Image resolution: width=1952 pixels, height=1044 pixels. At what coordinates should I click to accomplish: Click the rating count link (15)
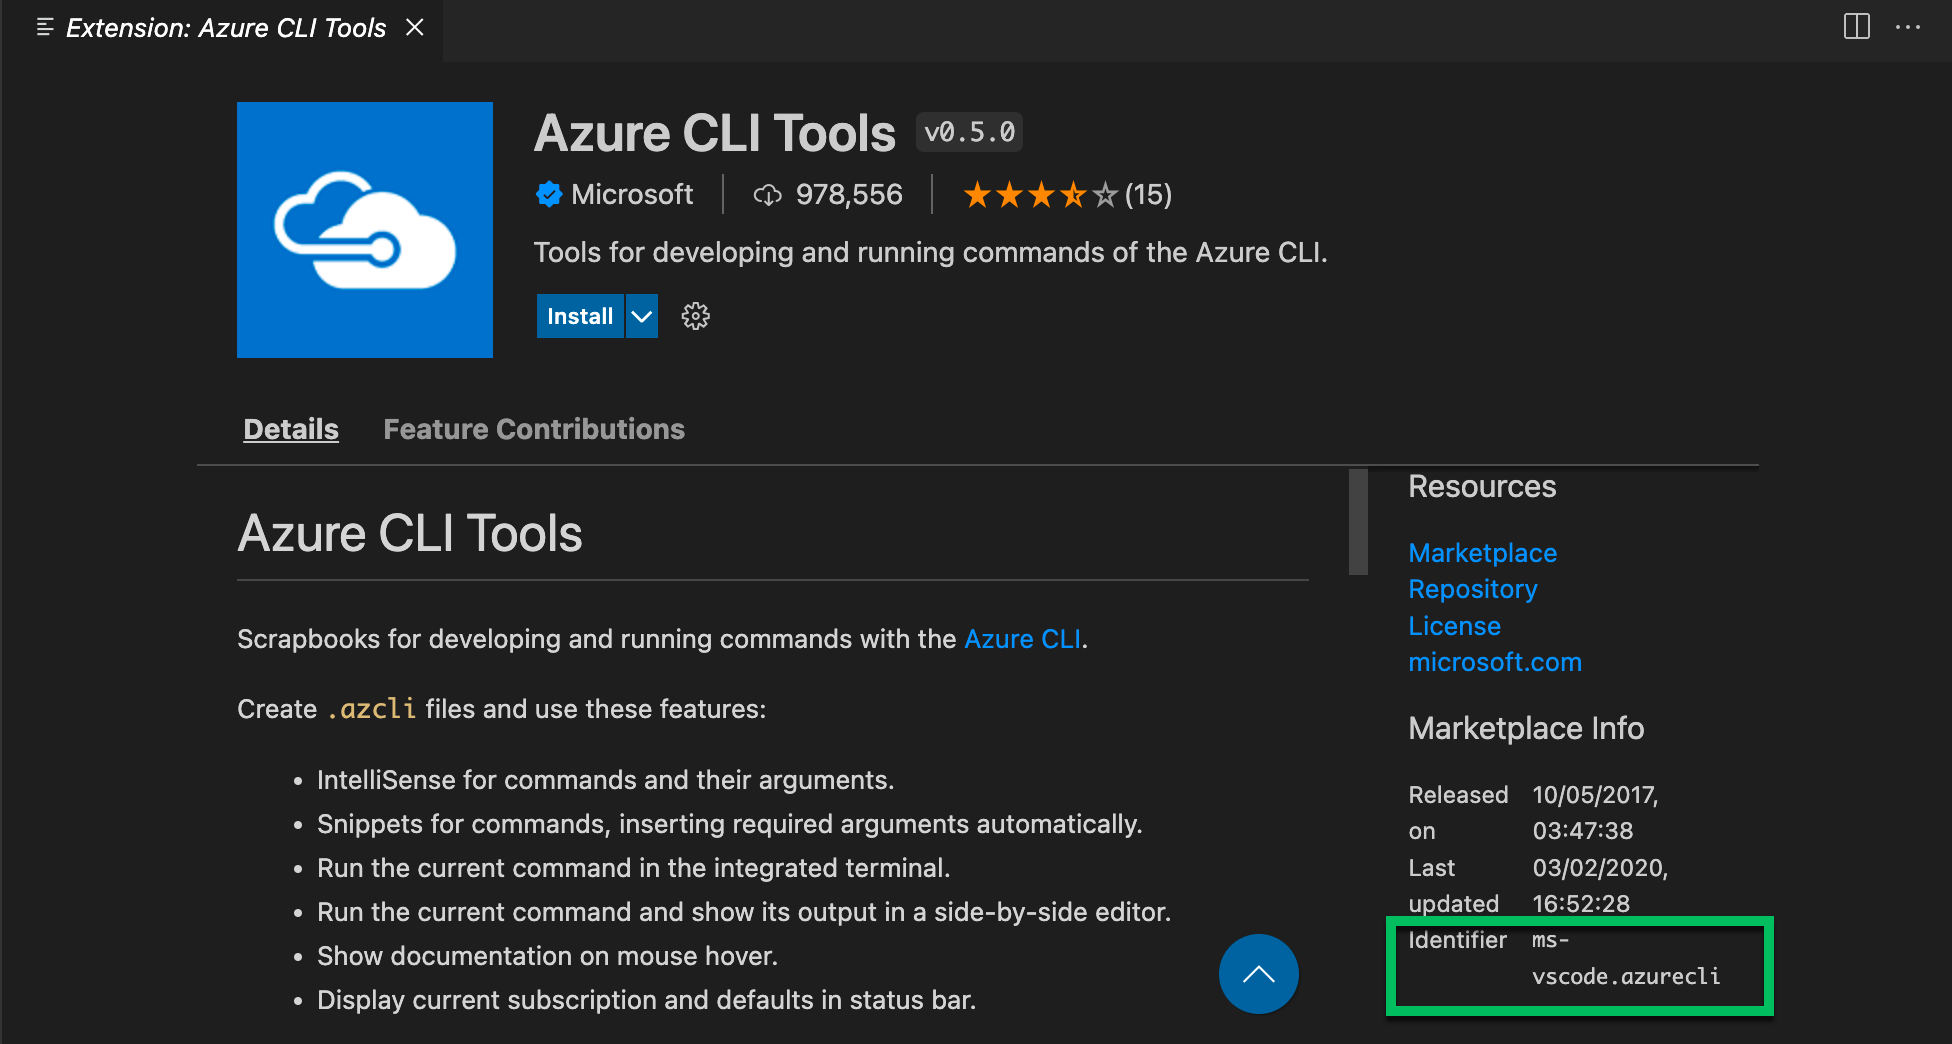[1148, 194]
